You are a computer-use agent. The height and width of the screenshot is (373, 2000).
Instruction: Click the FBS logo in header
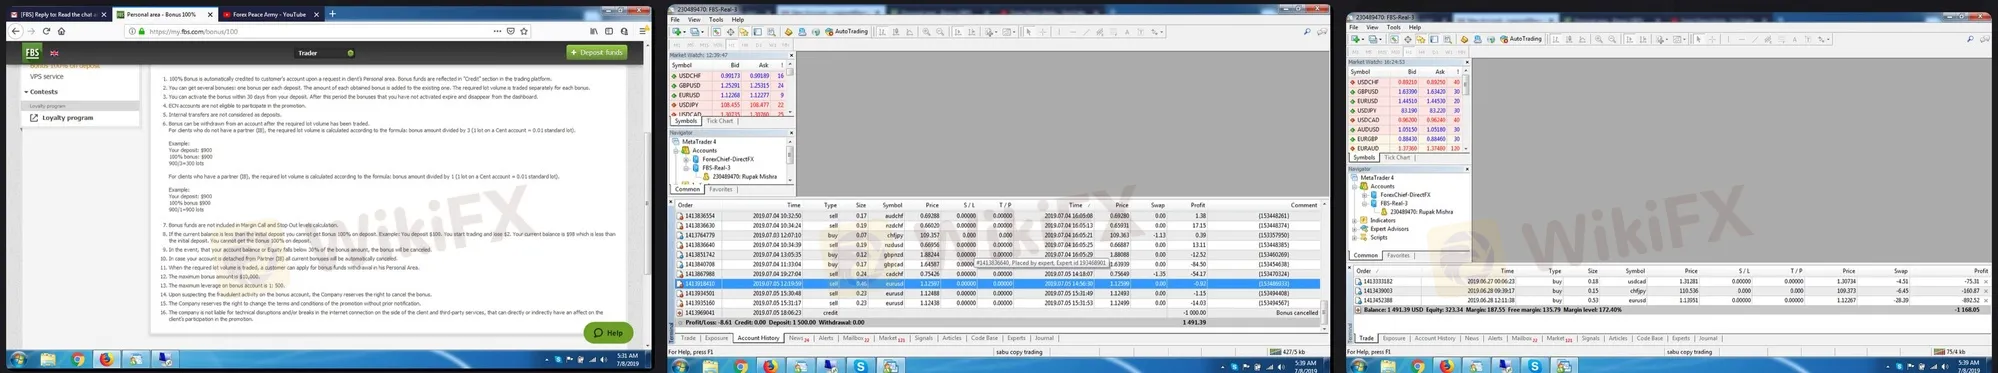point(33,53)
